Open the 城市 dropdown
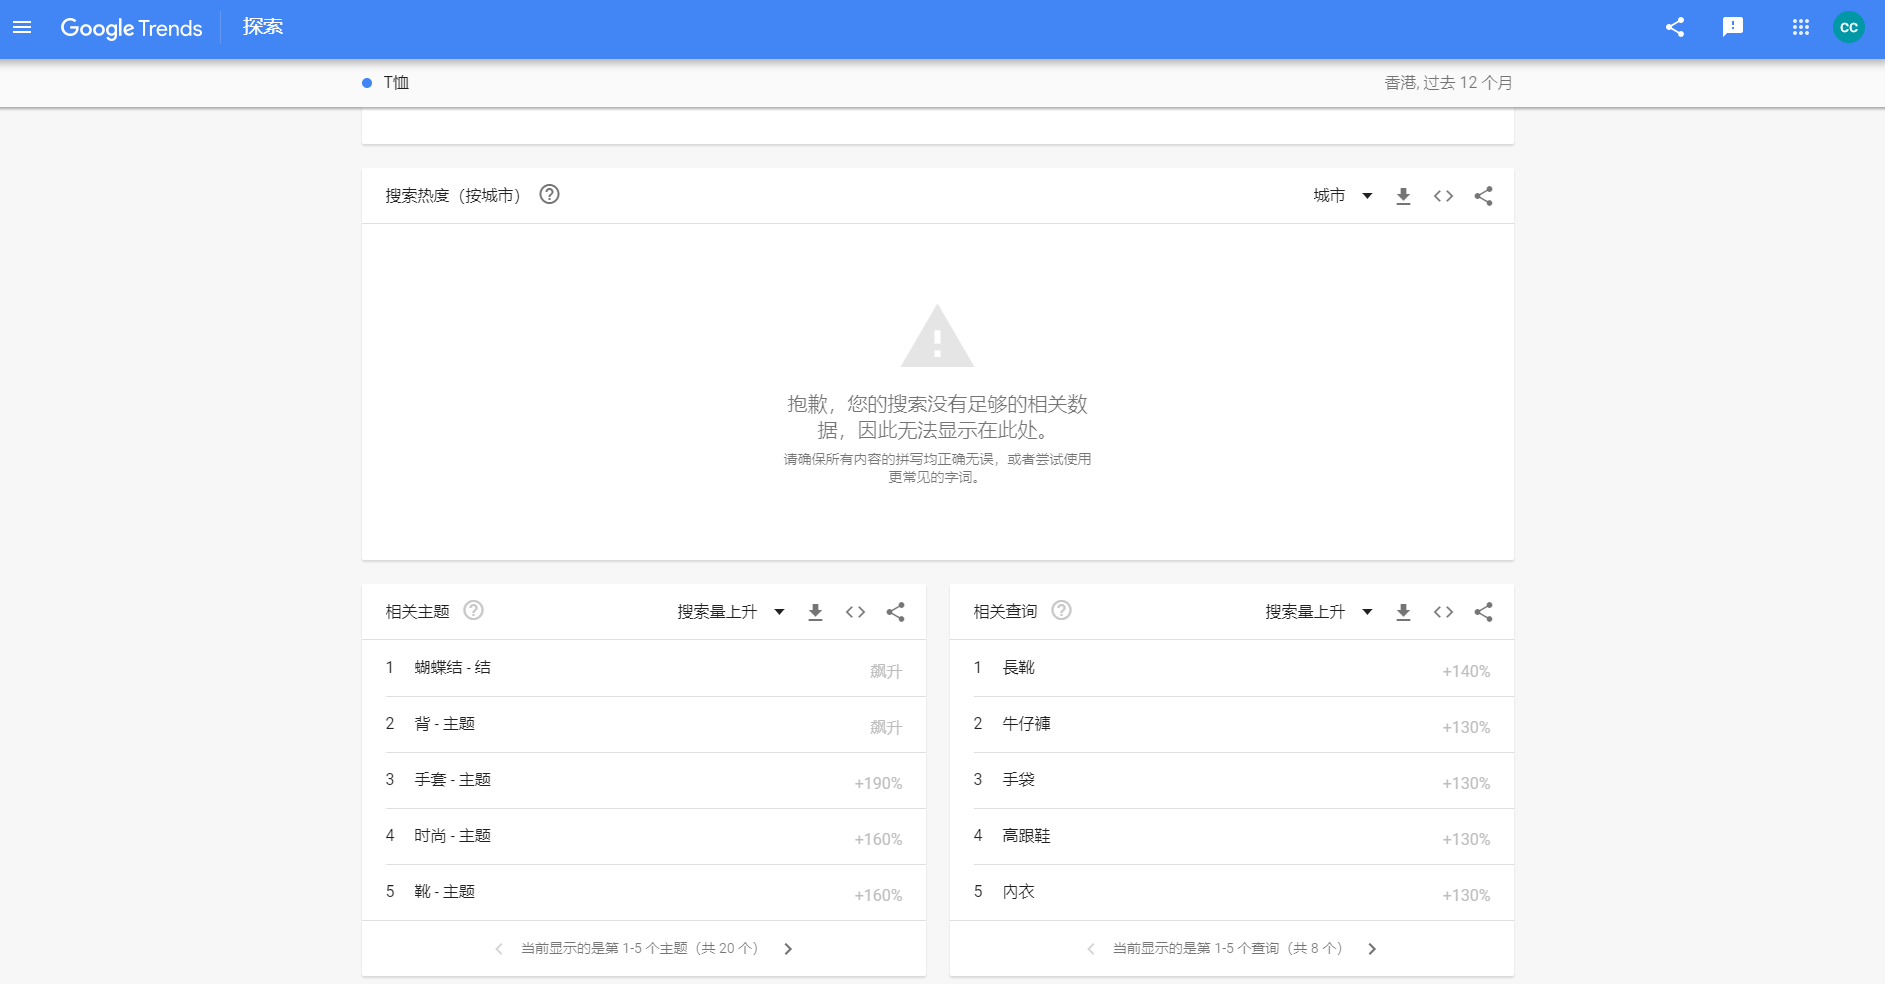Image resolution: width=1885 pixels, height=984 pixels. (x=1342, y=196)
